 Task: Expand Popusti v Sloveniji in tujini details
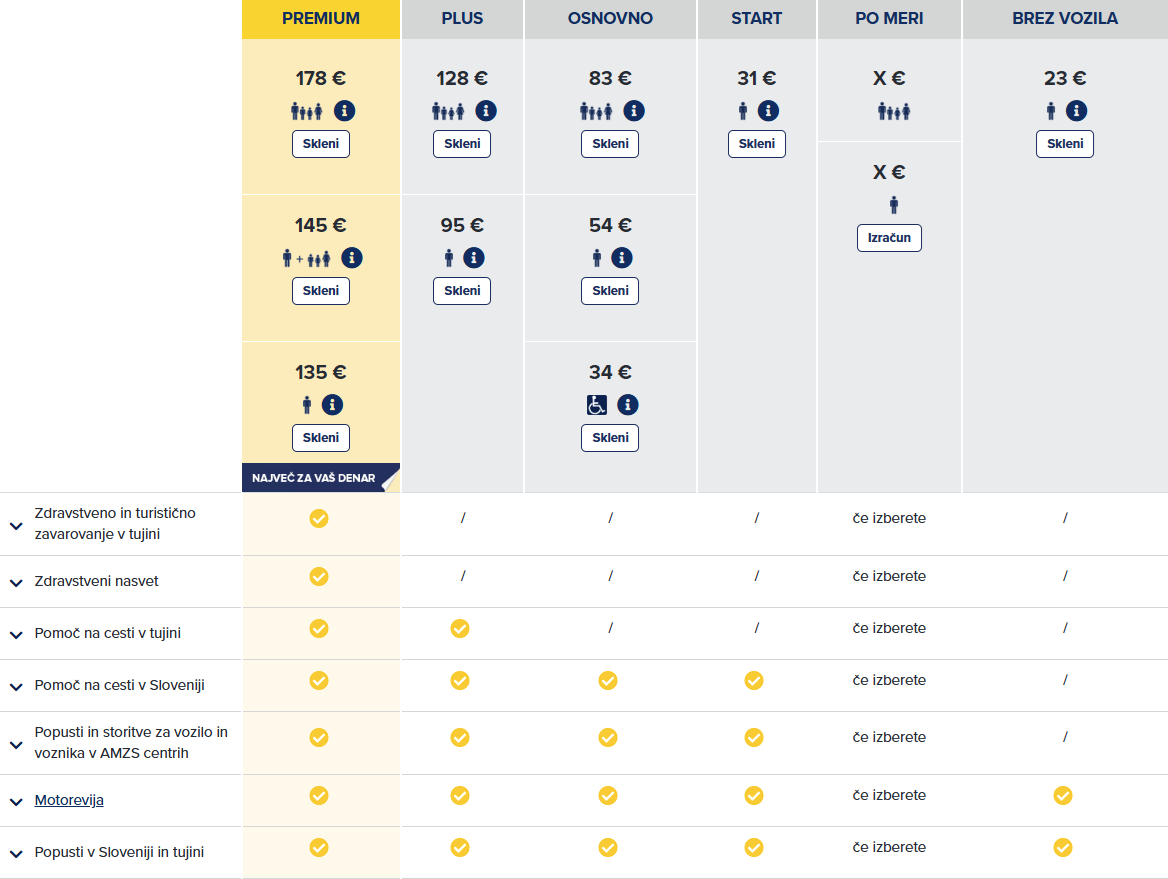16,854
